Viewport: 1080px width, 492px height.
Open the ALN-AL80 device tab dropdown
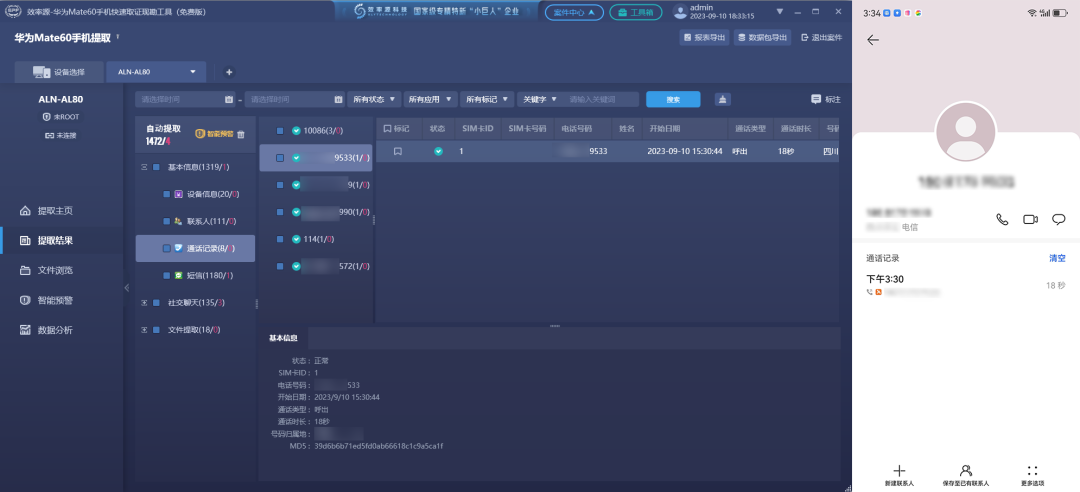[x=193, y=72]
